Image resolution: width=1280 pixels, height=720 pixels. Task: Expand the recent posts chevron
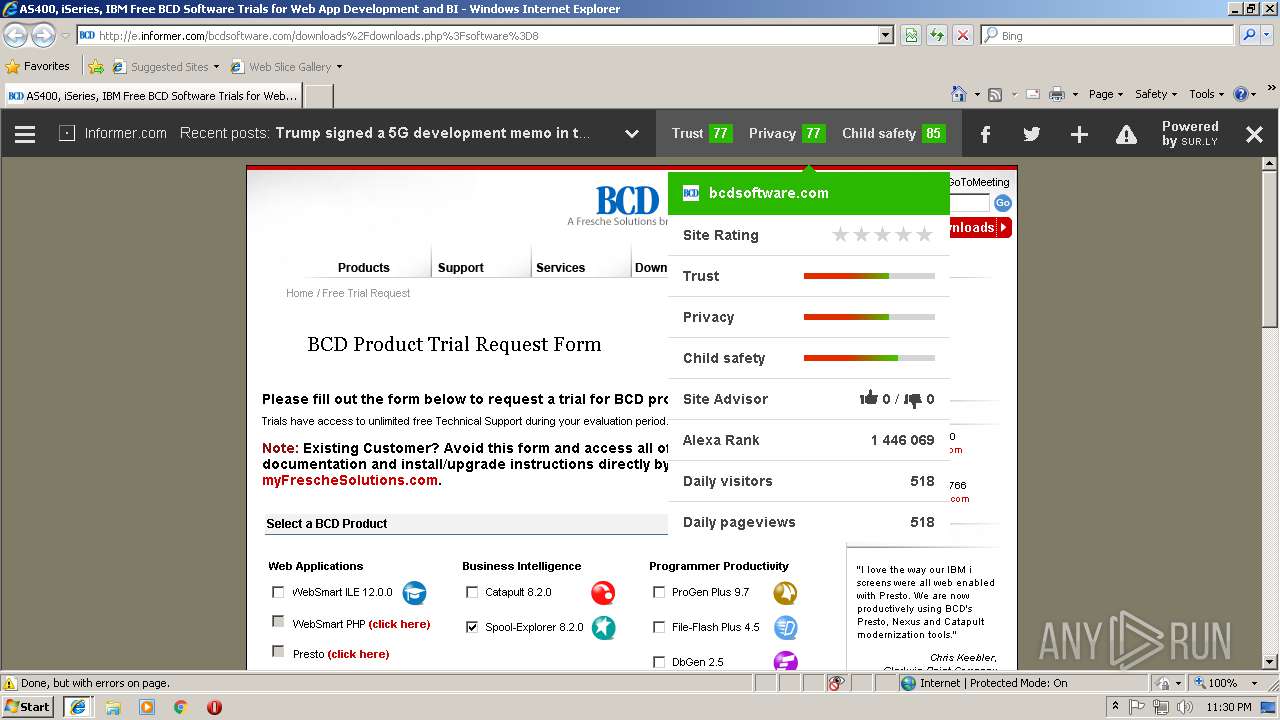tap(631, 134)
